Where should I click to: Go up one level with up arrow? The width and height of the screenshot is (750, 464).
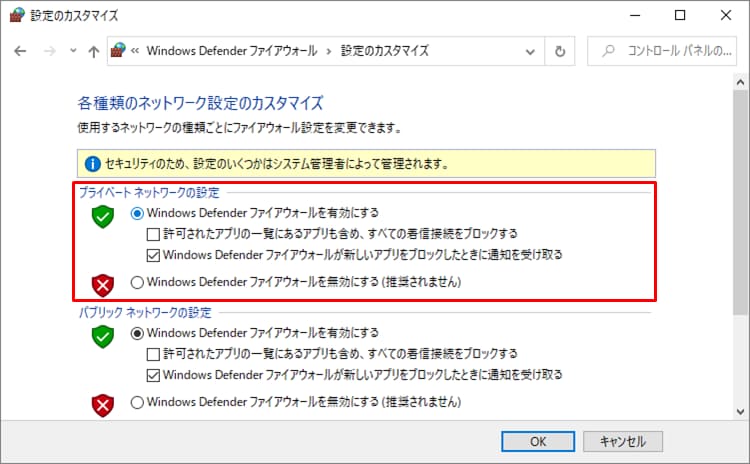pyautogui.click(x=94, y=51)
